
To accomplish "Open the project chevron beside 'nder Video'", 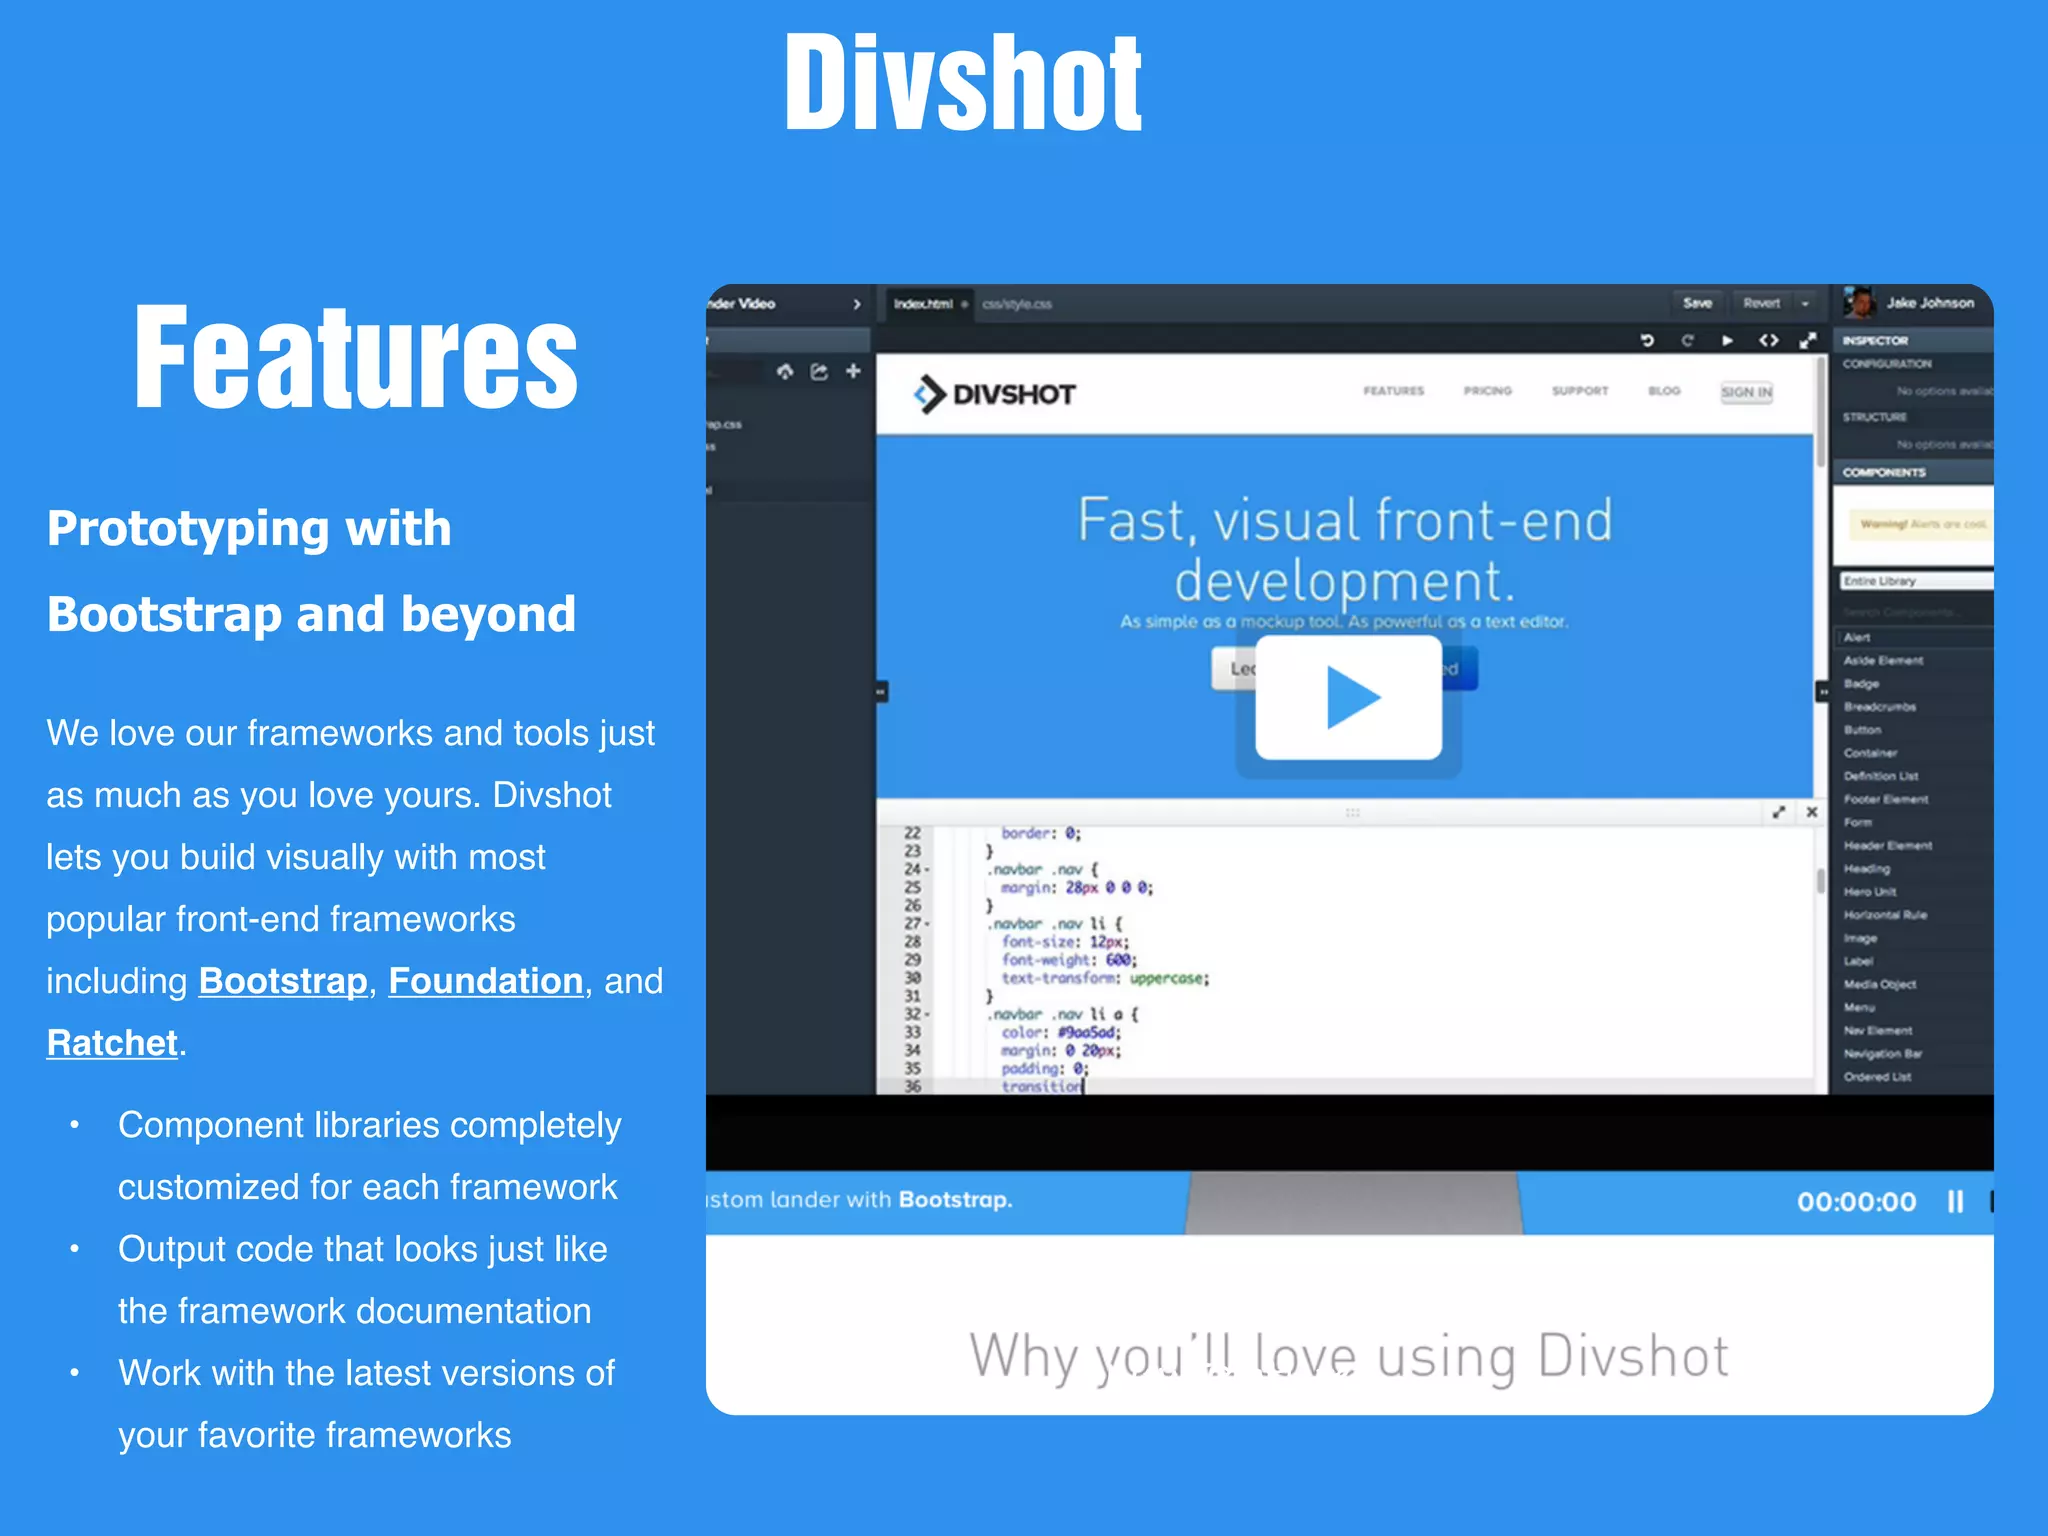I will point(857,304).
